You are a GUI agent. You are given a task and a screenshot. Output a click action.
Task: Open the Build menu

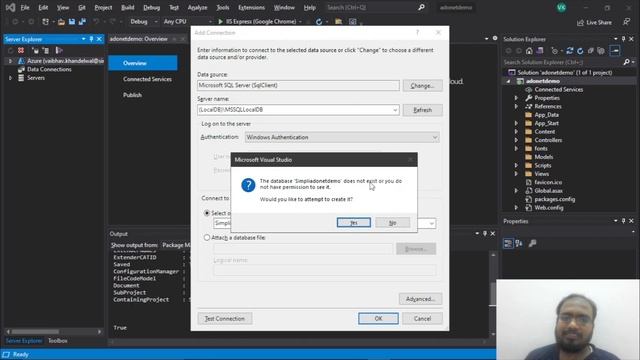coord(128,7)
